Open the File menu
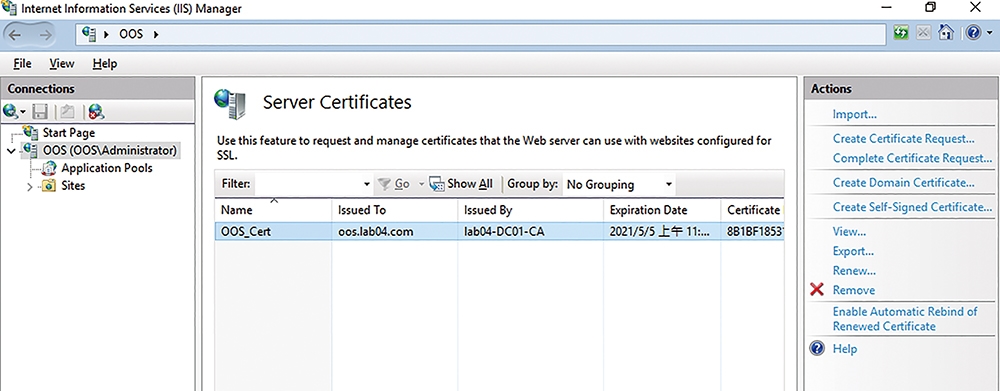 [x=22, y=64]
